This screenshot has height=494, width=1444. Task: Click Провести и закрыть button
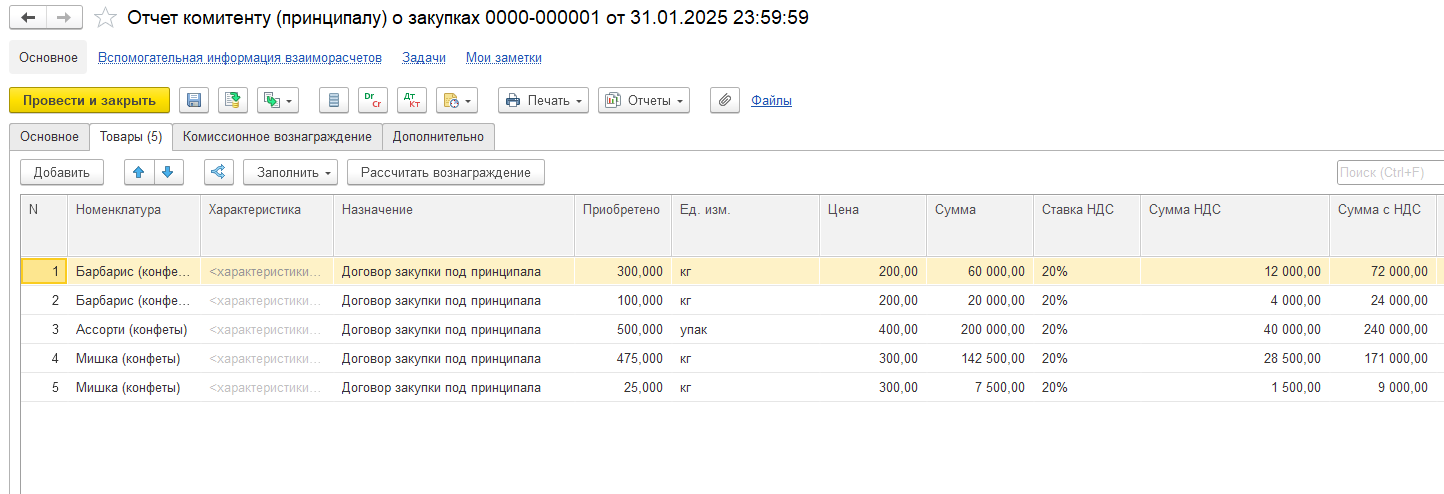coord(89,100)
